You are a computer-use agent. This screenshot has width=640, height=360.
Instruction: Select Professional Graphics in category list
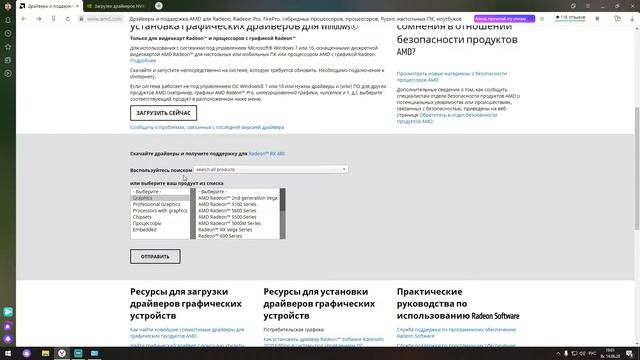(160, 204)
